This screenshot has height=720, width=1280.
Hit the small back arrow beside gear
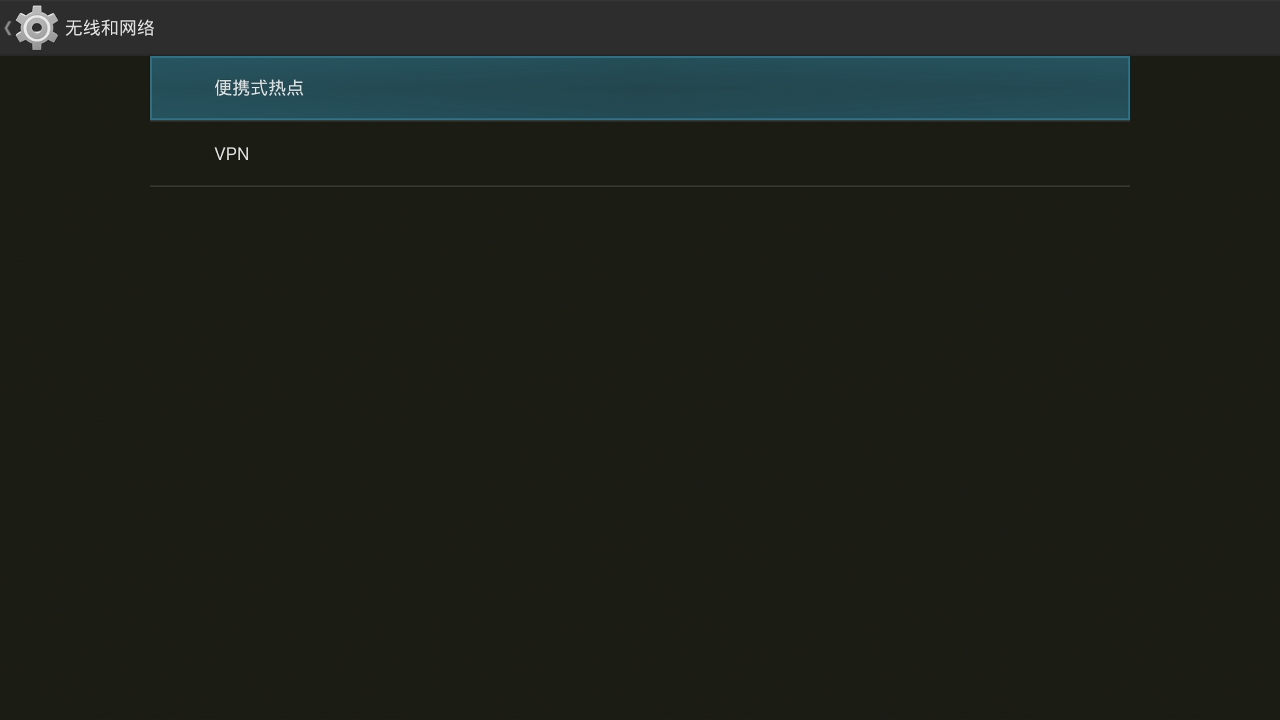tap(8, 28)
